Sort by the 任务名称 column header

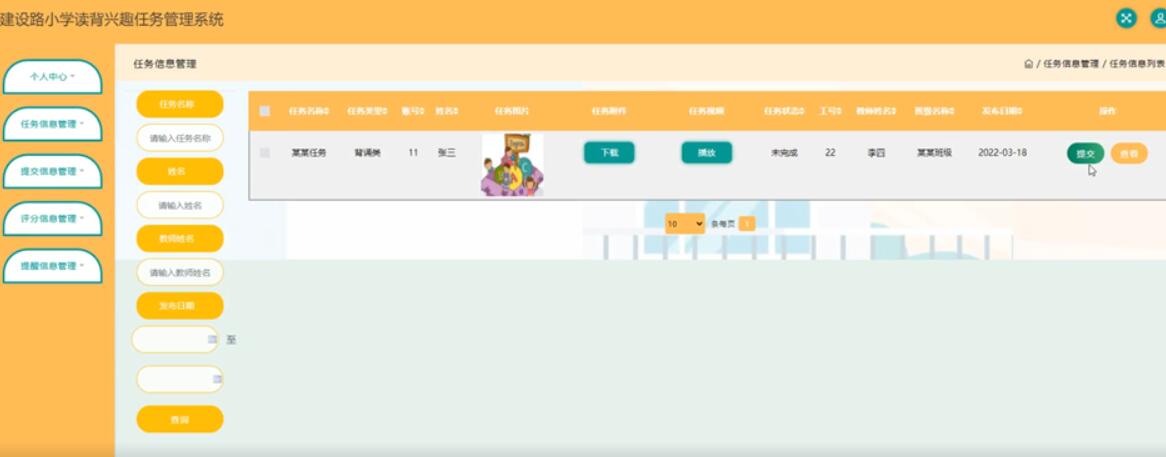[309, 111]
